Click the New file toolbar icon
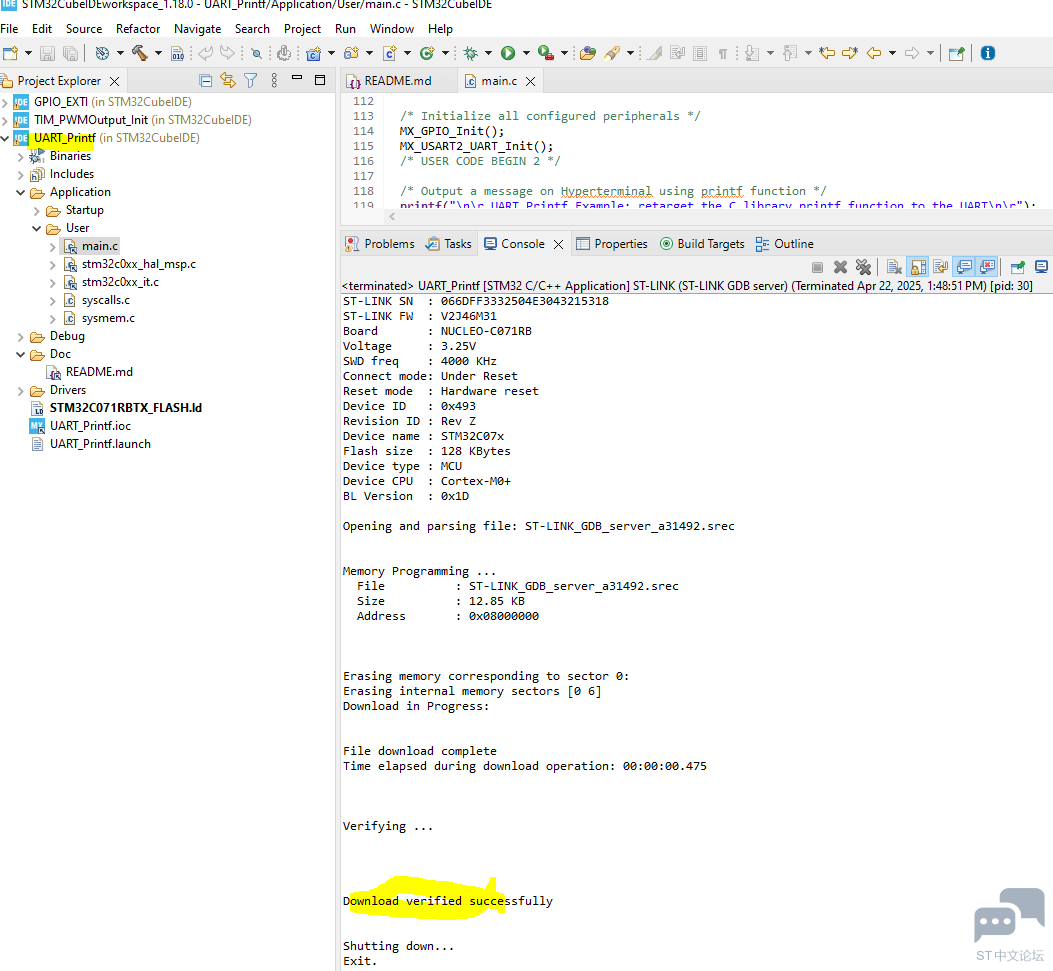1053x971 pixels. 10,53
